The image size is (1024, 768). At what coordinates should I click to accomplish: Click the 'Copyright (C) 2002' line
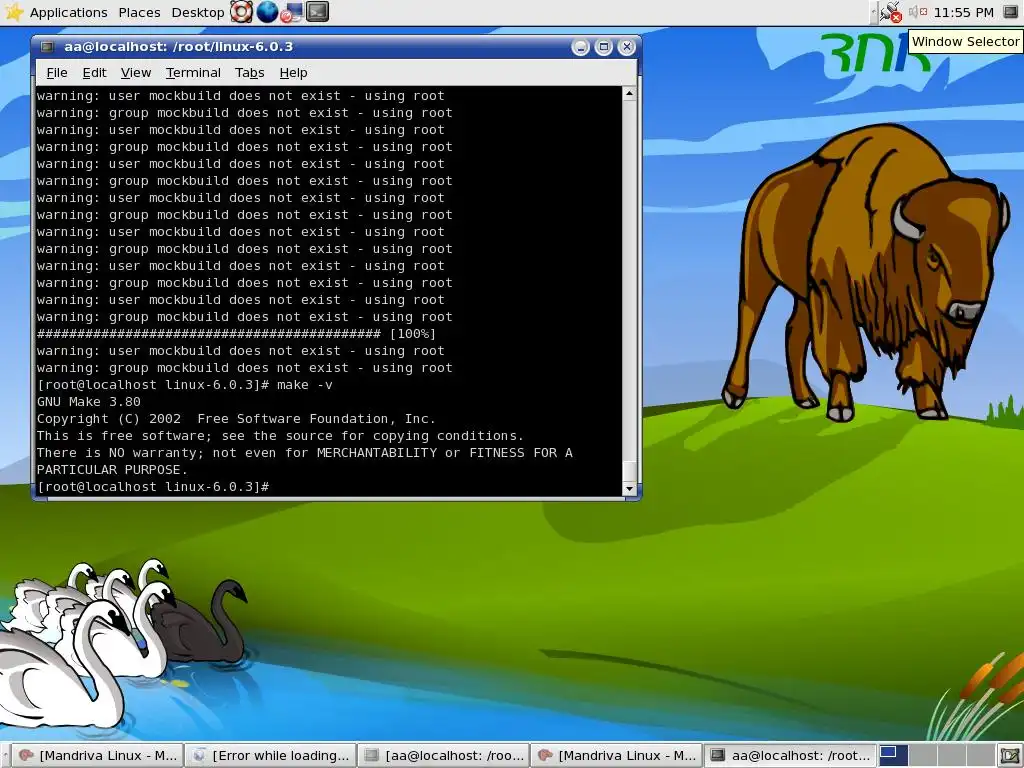tap(236, 419)
